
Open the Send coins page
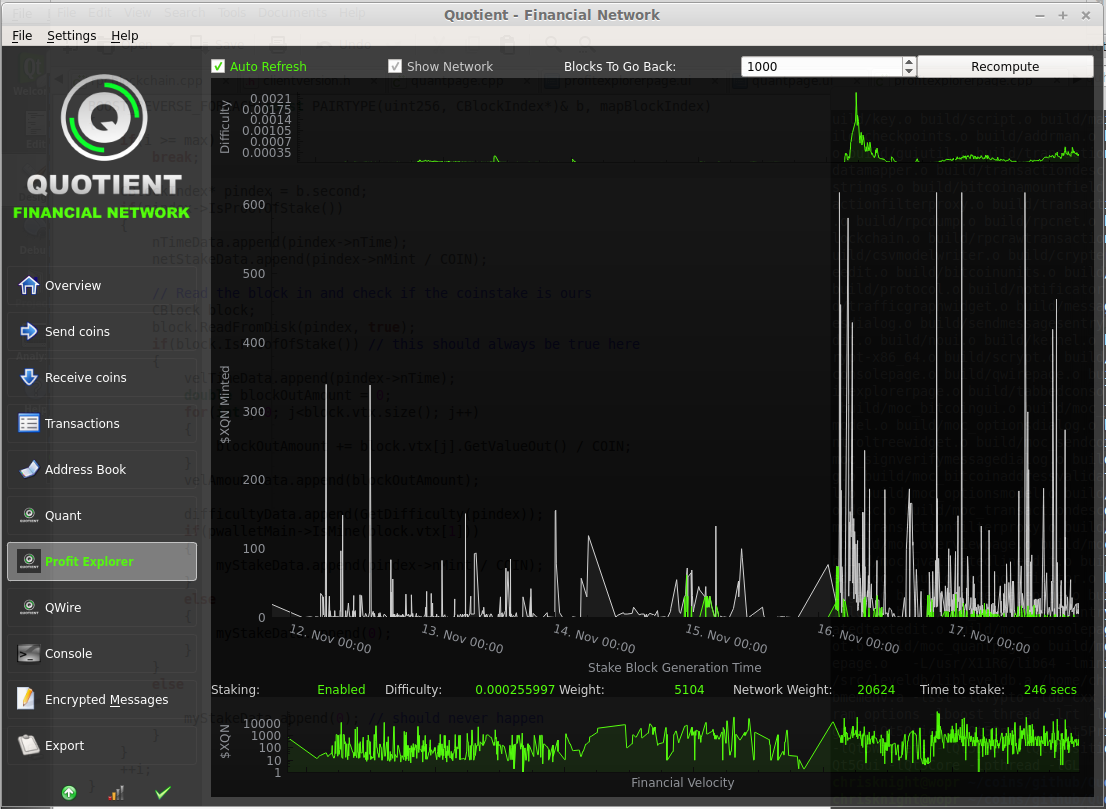[x=102, y=331]
